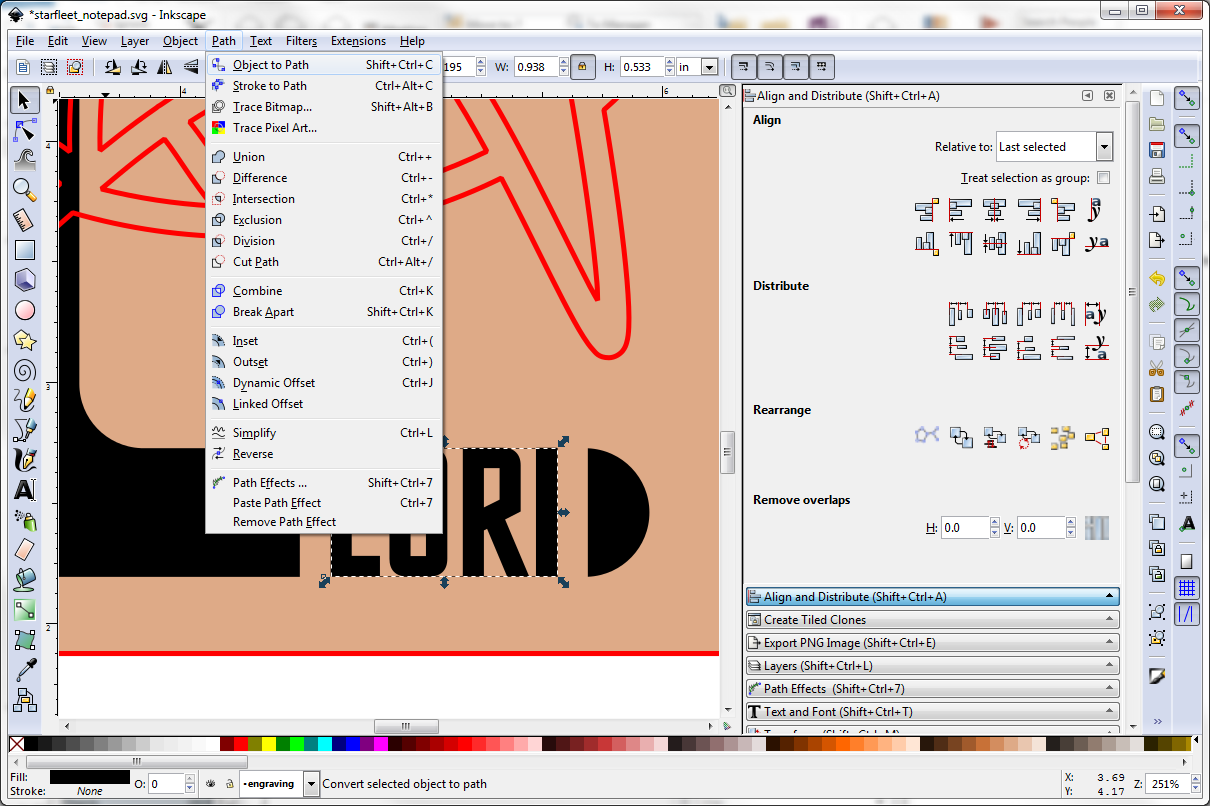Toggle layer visibility eye icon in status bar
Viewport: 1210px width, 806px height.
[210, 784]
